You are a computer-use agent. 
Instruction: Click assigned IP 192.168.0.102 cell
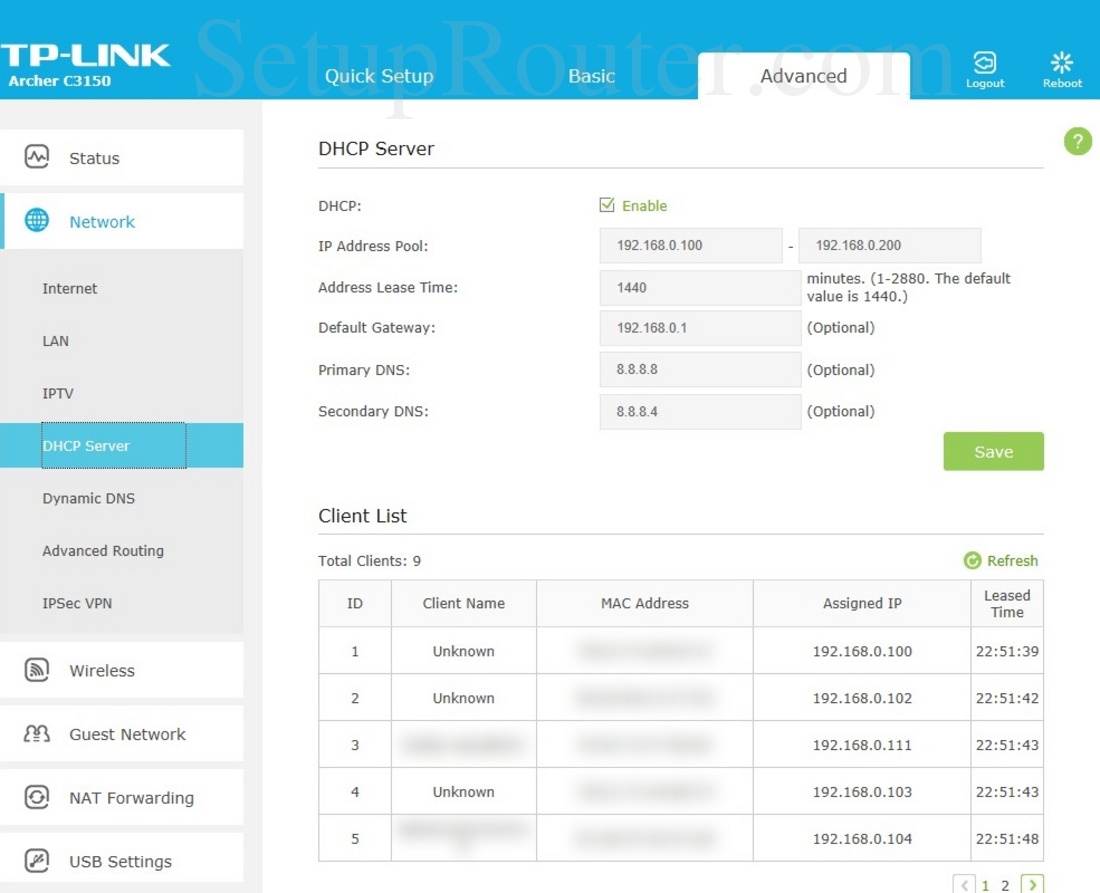pyautogui.click(x=862, y=698)
